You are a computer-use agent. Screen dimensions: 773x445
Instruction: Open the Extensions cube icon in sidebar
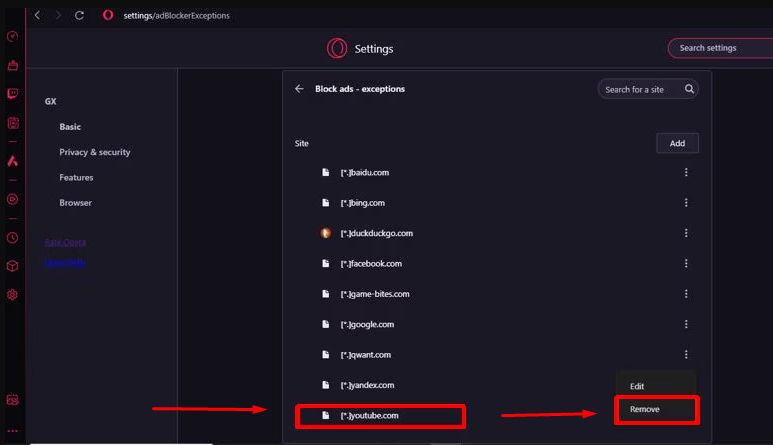point(13,266)
